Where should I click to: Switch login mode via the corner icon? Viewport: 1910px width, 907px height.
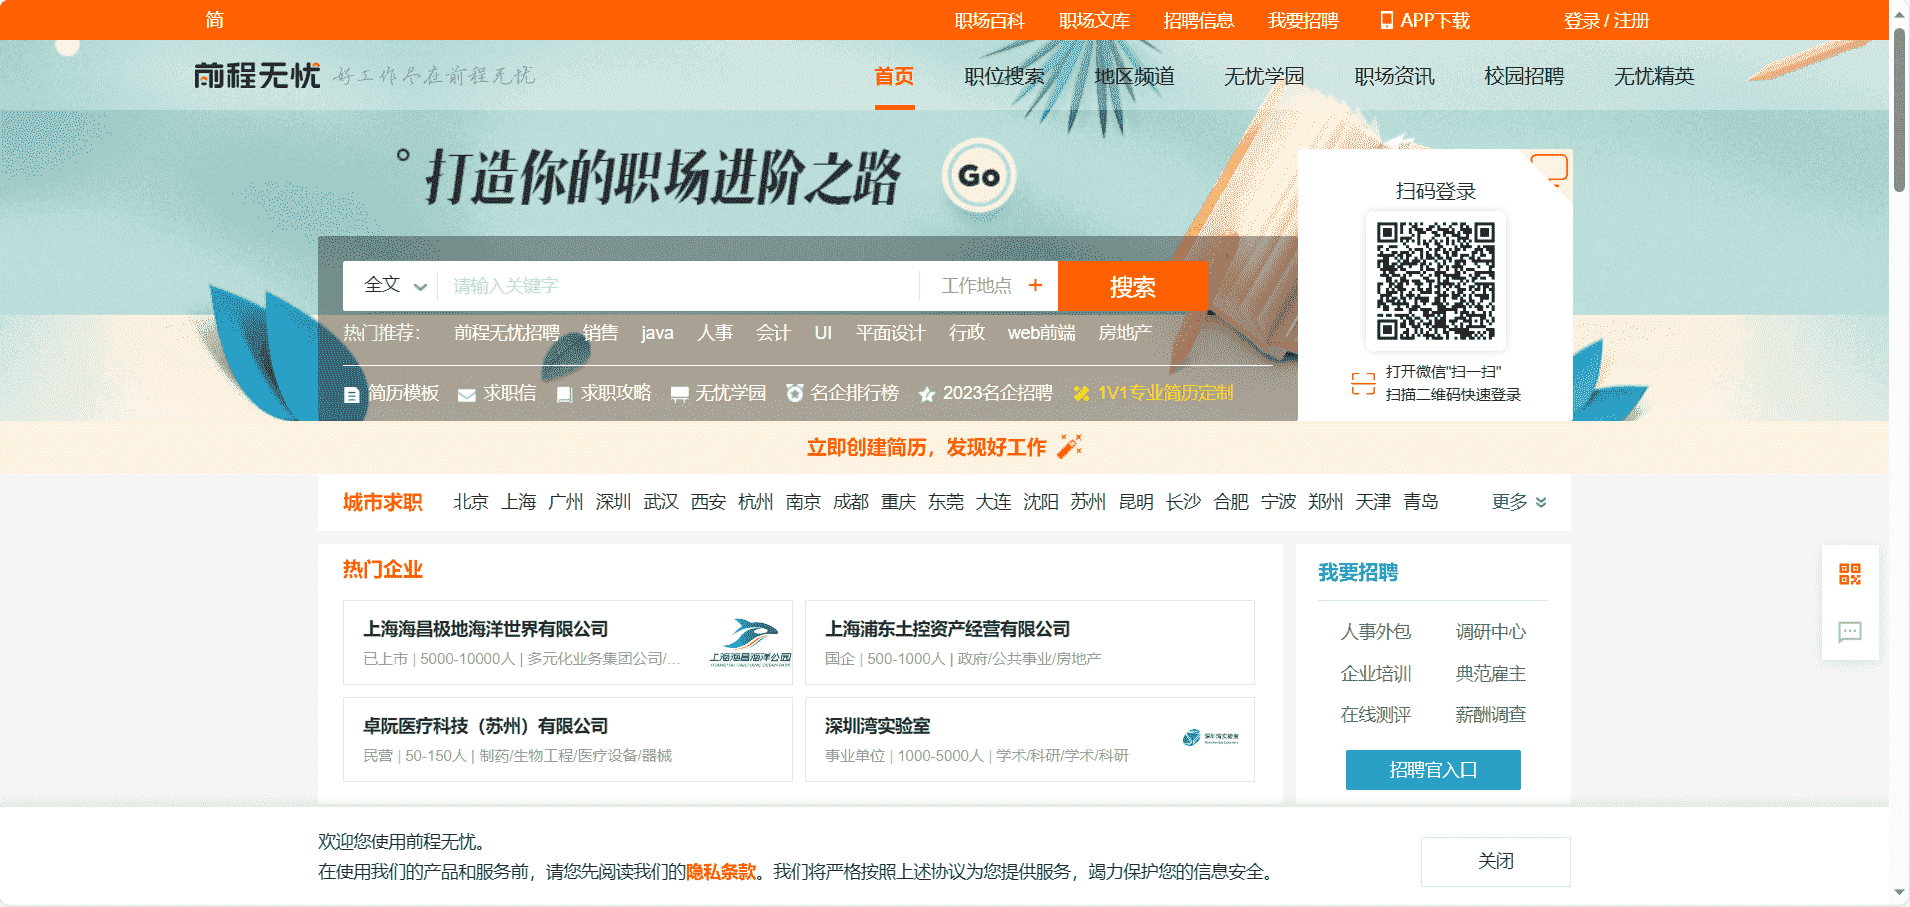(x=1550, y=169)
